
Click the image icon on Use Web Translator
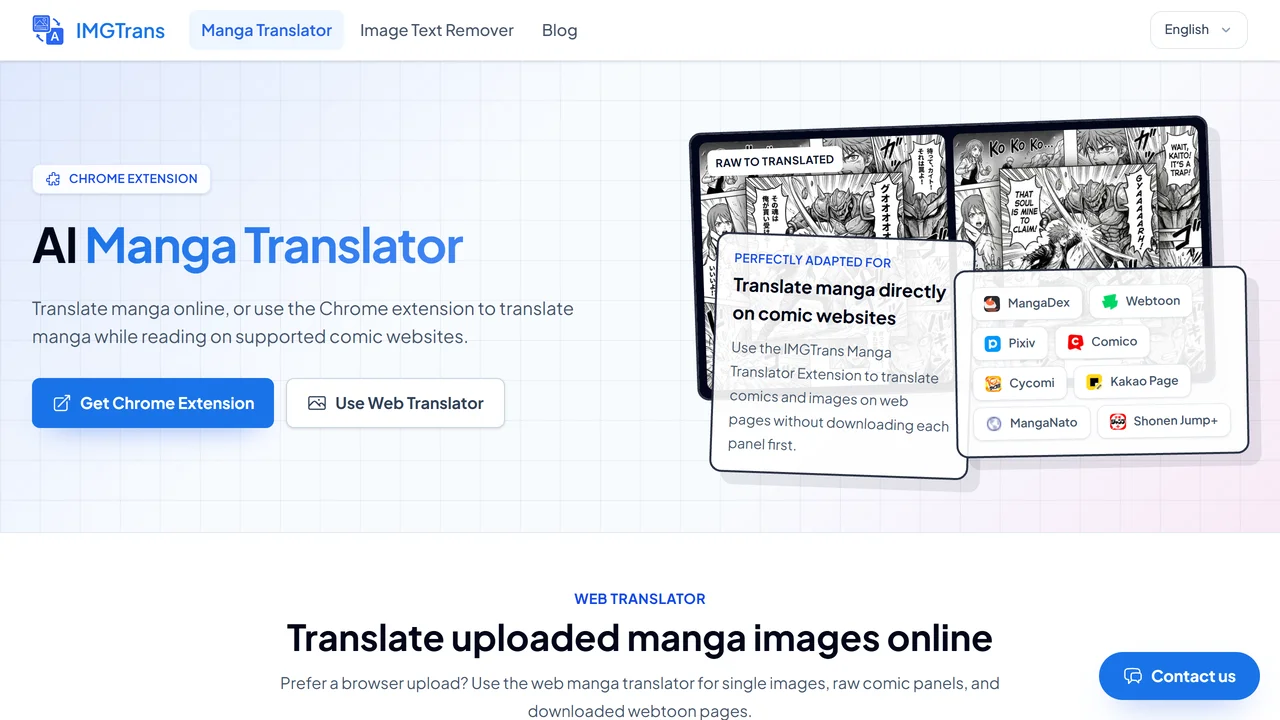coord(317,403)
